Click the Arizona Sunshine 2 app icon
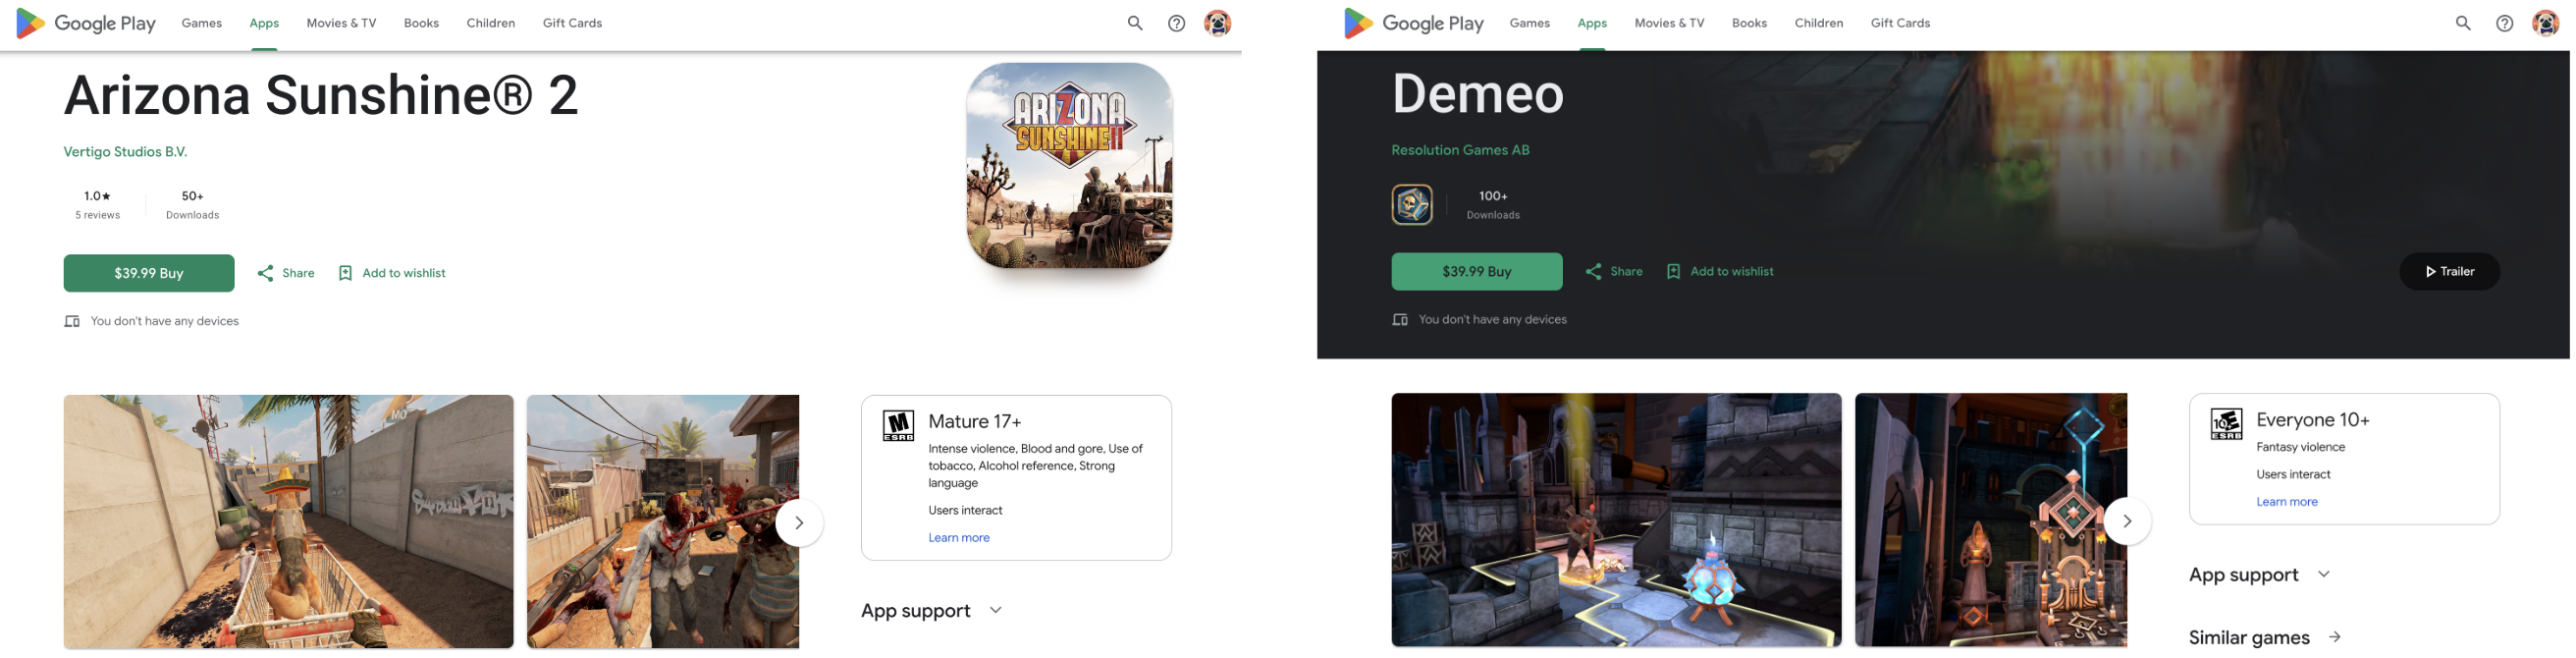This screenshot has width=2576, height=658. [1069, 165]
